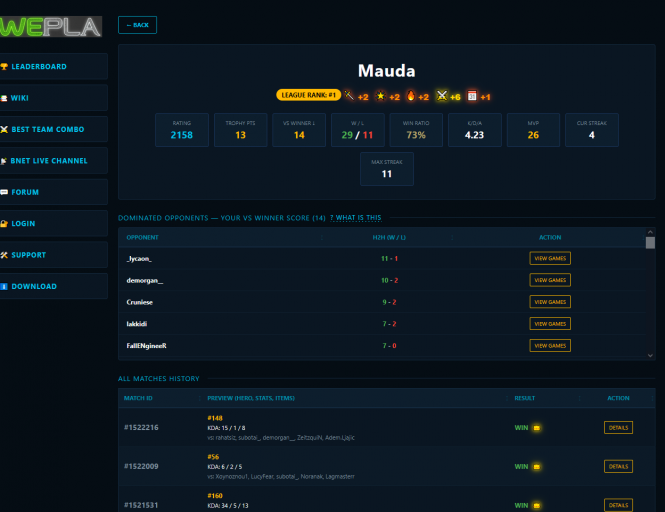Click the gold MVP icon on match #1522009

coord(536,467)
